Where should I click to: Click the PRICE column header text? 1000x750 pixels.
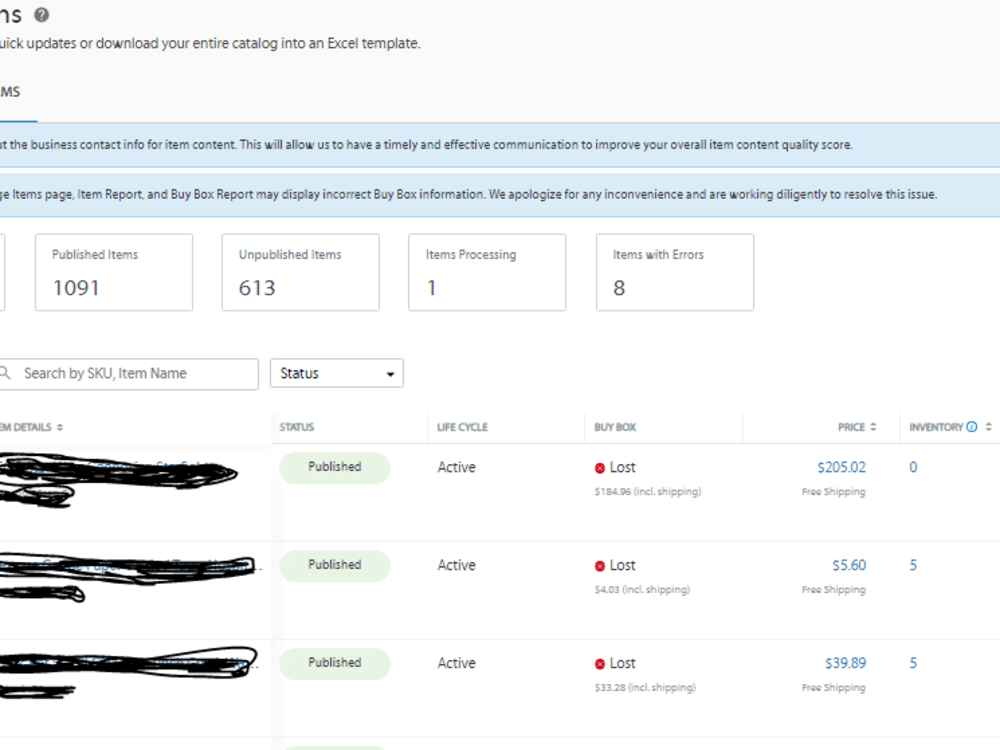[851, 427]
